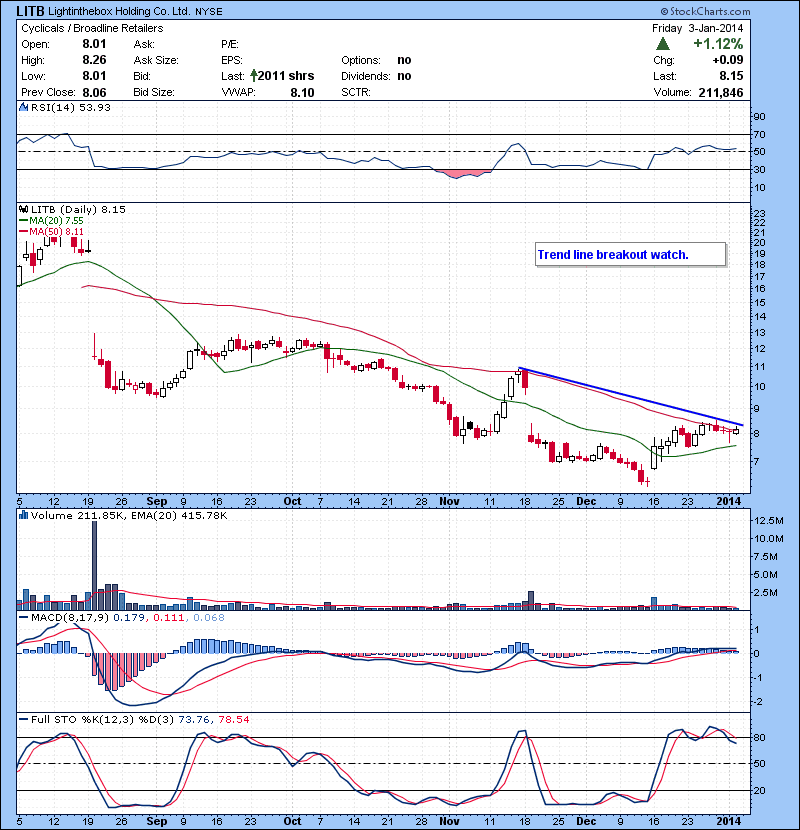Click the EPS: label
This screenshot has width=800, height=830.
click(231, 60)
